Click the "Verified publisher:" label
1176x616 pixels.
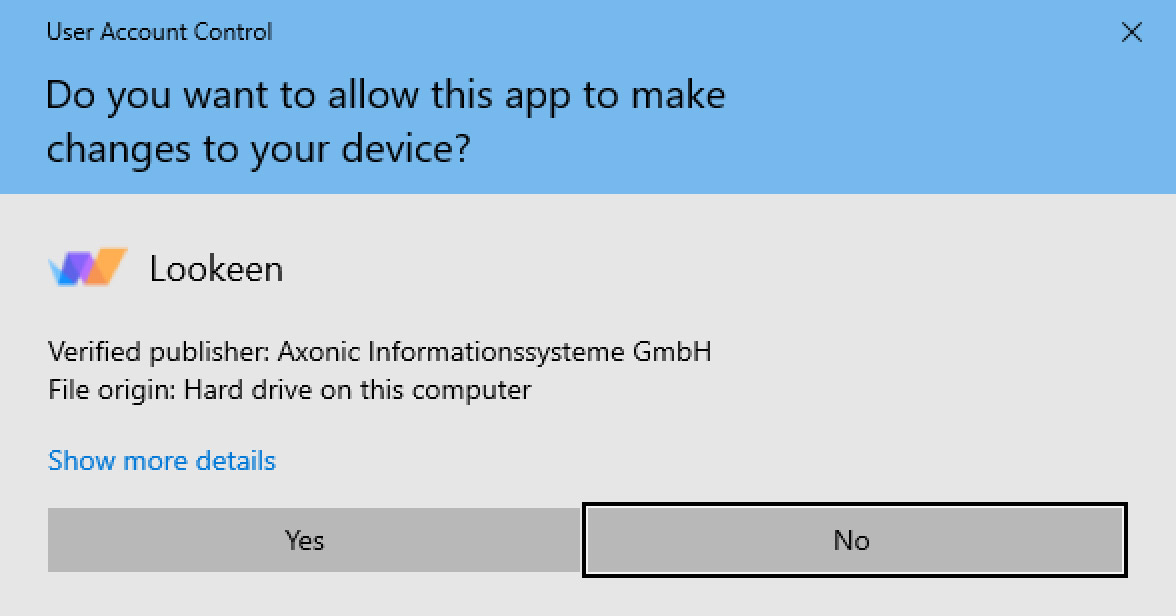(159, 352)
